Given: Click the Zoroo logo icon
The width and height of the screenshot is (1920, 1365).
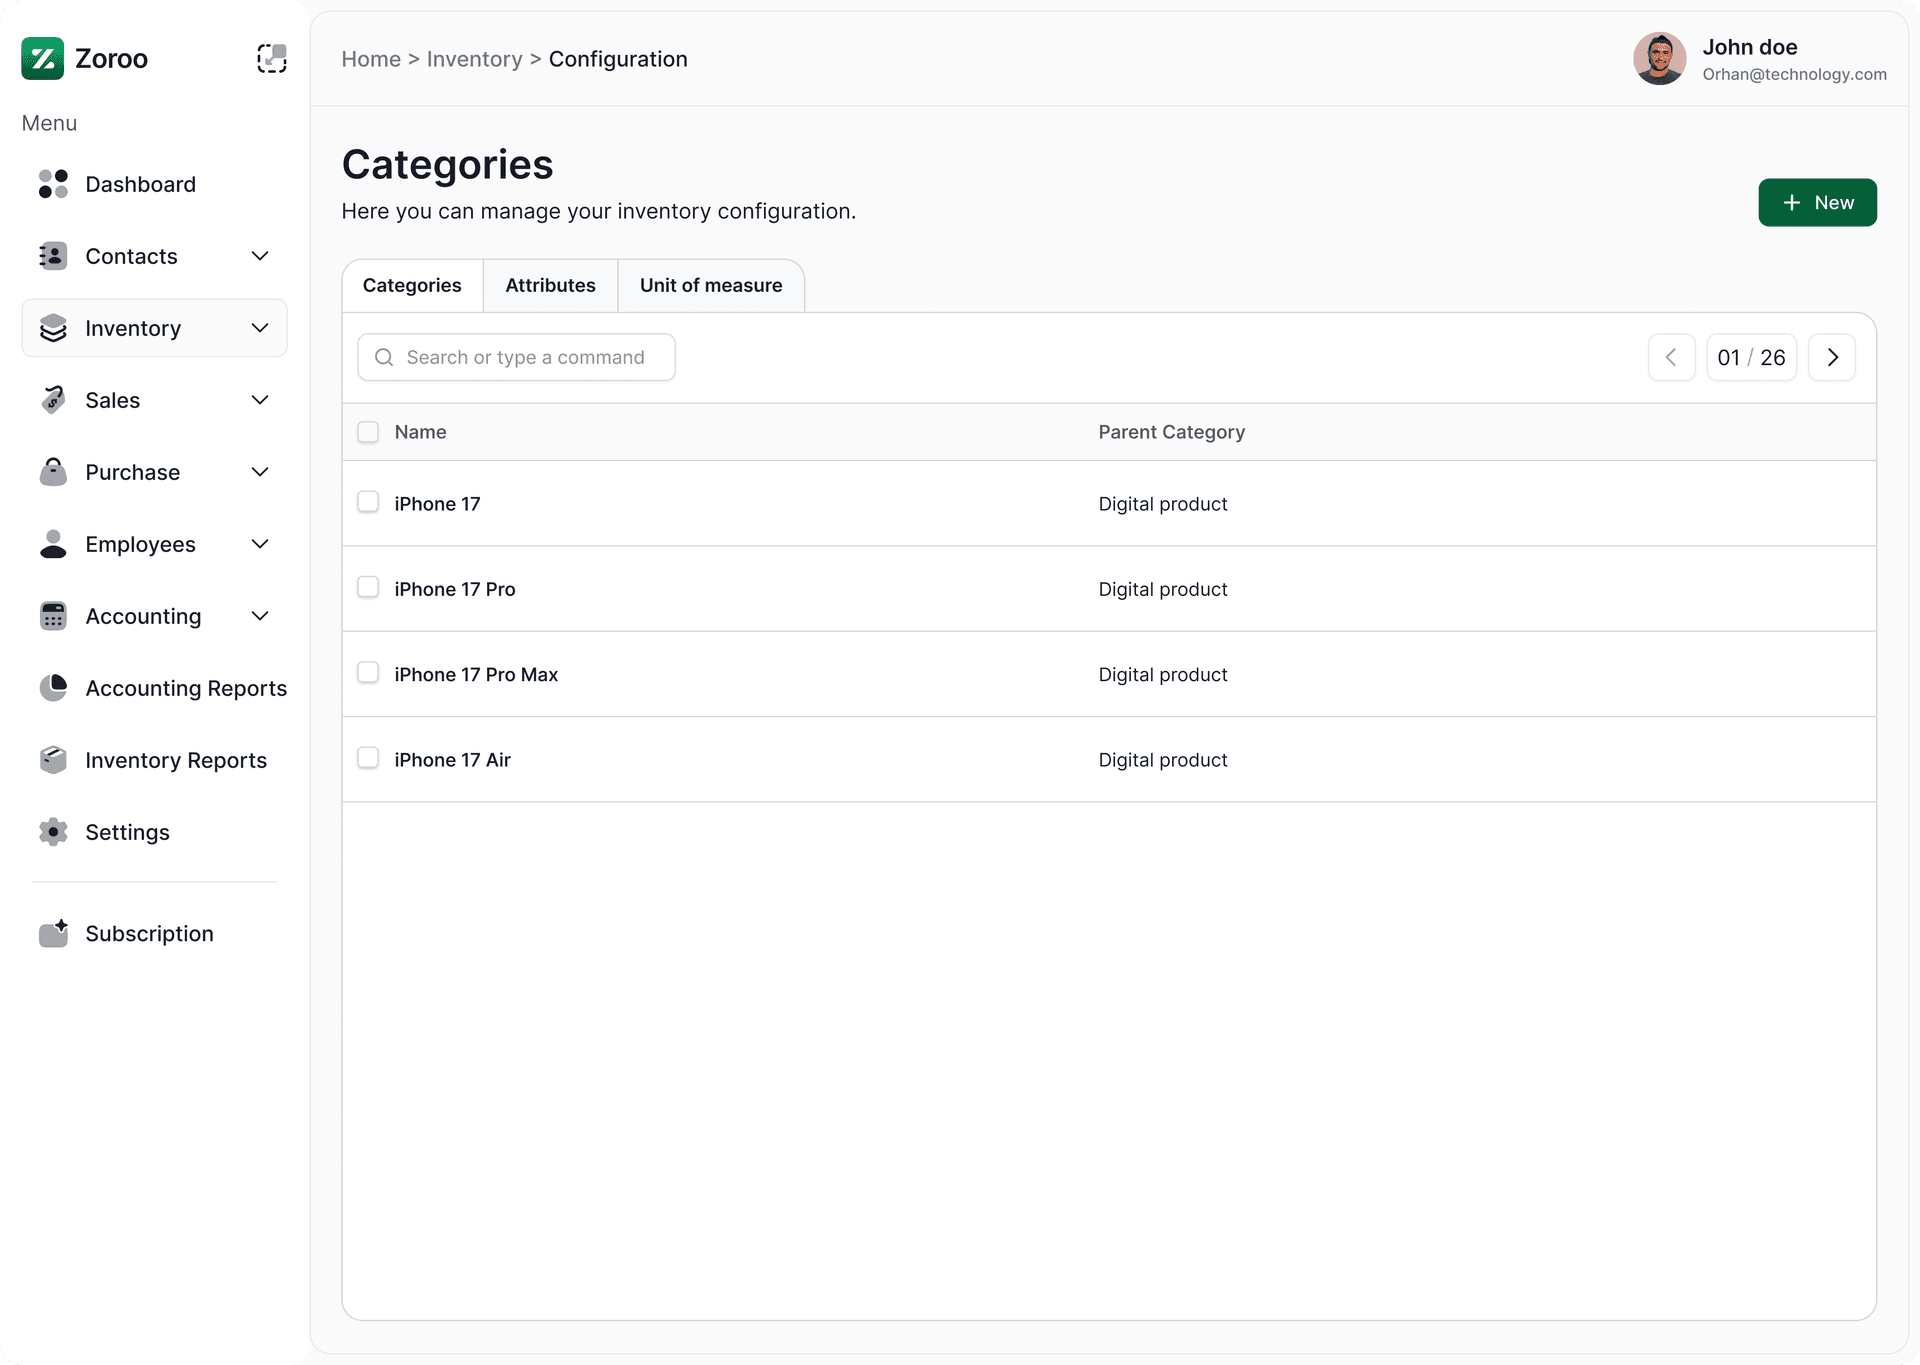Looking at the screenshot, I should pyautogui.click(x=42, y=59).
